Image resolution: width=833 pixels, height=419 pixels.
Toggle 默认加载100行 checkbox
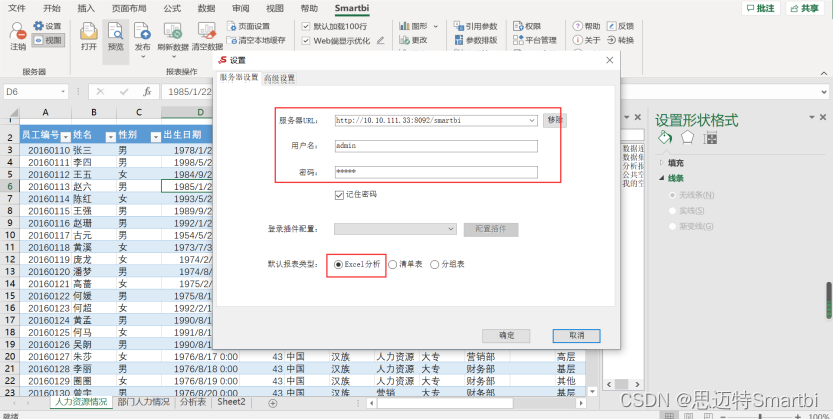click(x=306, y=26)
